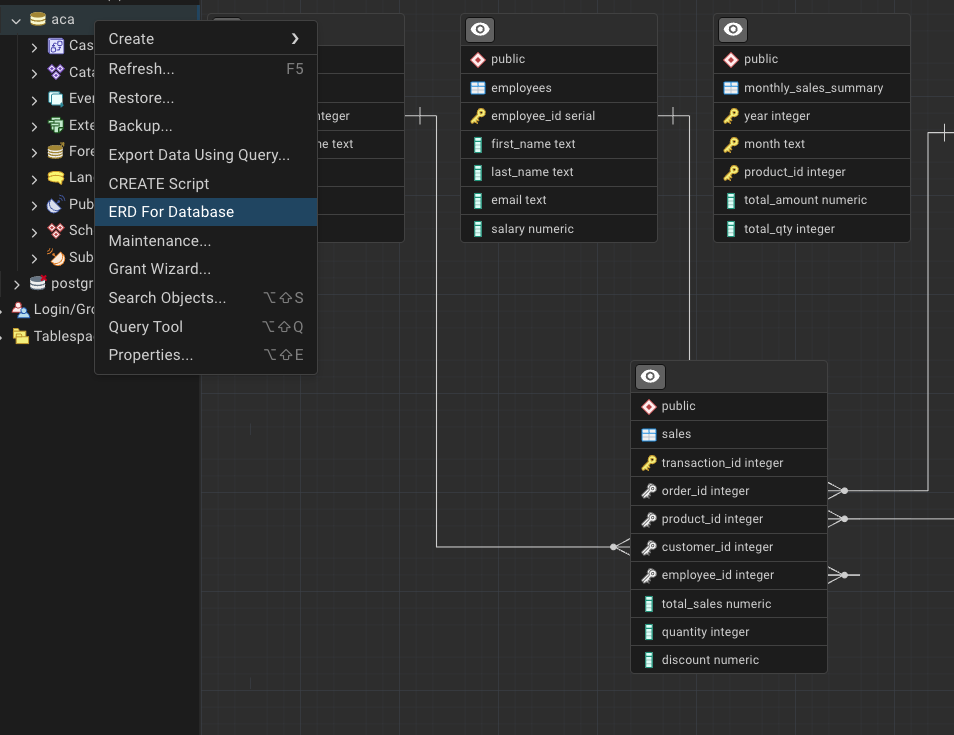
Task: Click the postgres database icon
Action: (38, 283)
